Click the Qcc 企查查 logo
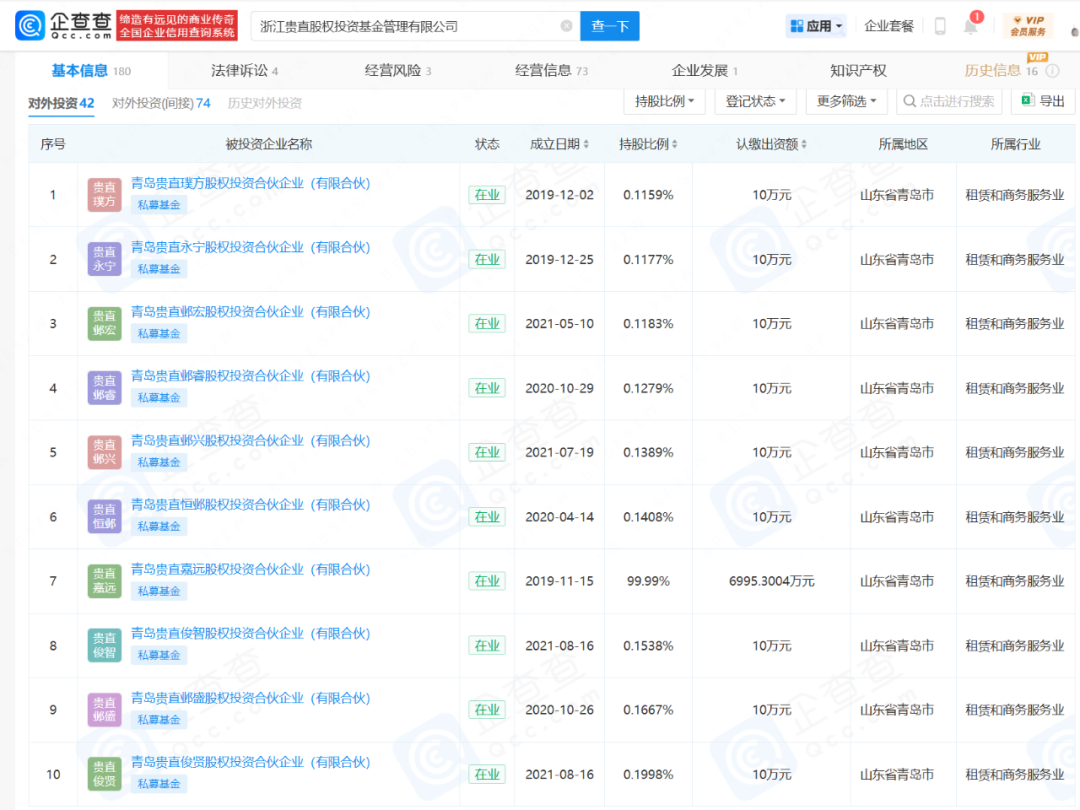1080x810 pixels. [x=64, y=26]
